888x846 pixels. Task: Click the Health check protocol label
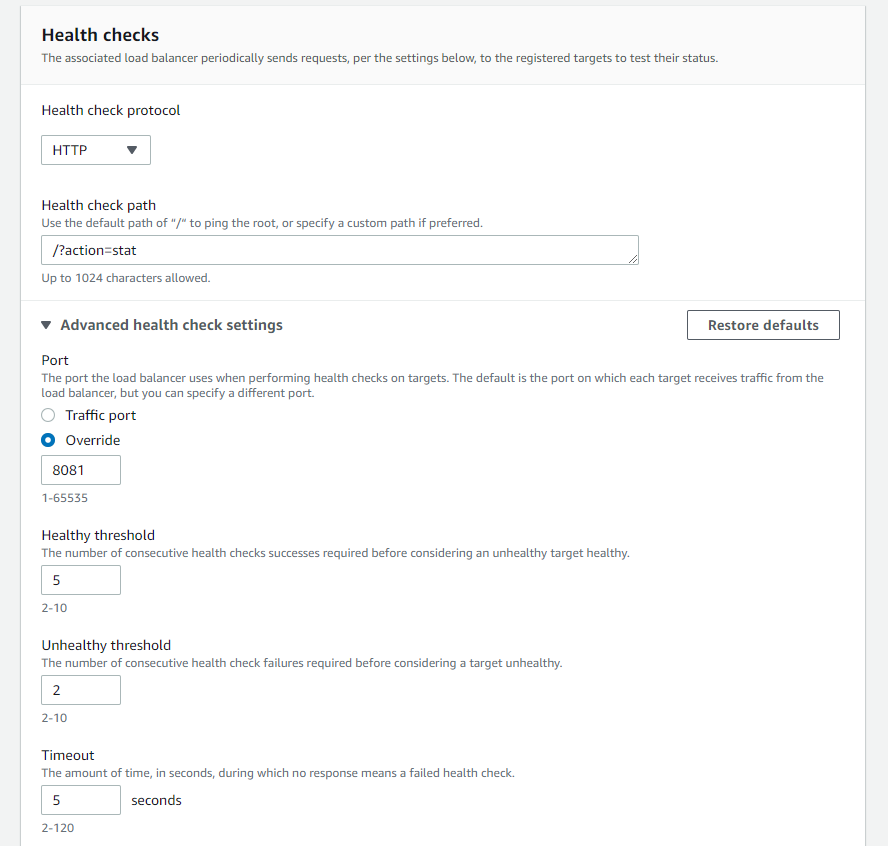pyautogui.click(x=111, y=110)
